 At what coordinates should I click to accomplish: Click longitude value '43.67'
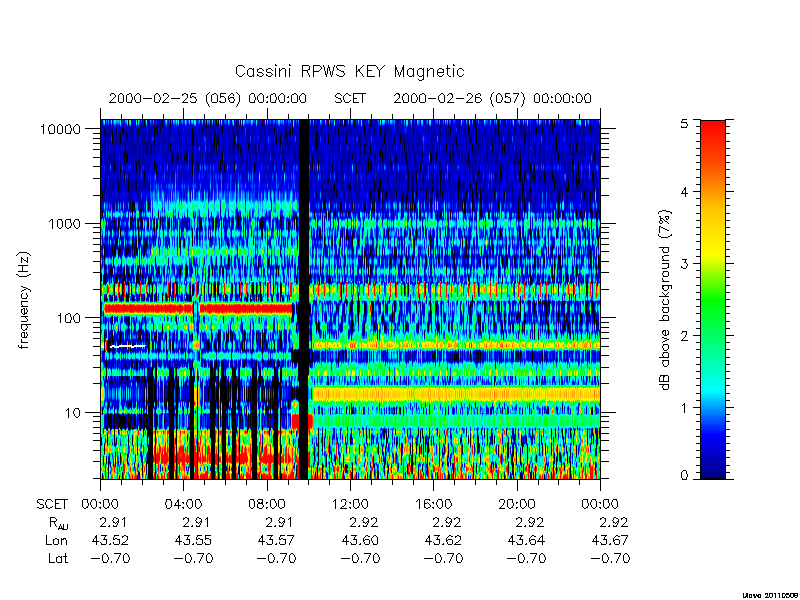[x=610, y=540]
